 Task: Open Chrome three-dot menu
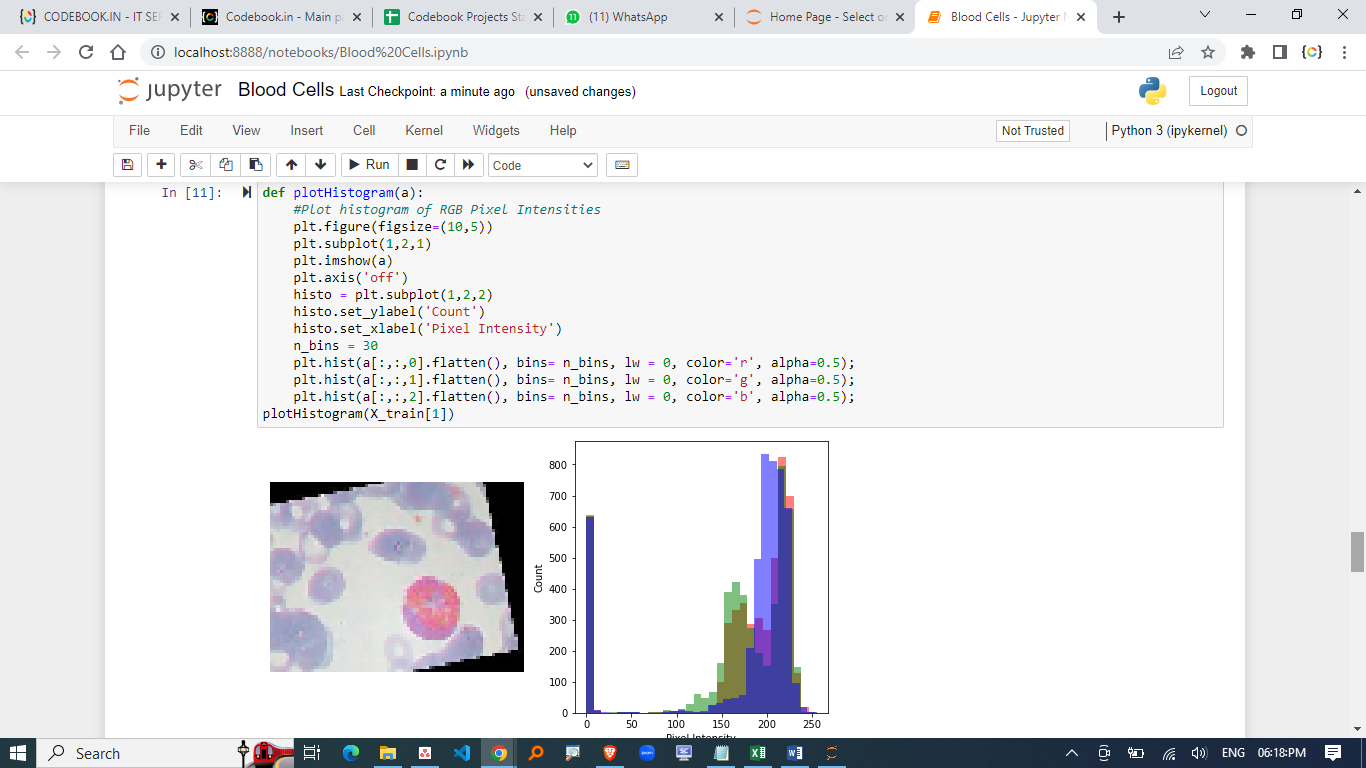1346,52
